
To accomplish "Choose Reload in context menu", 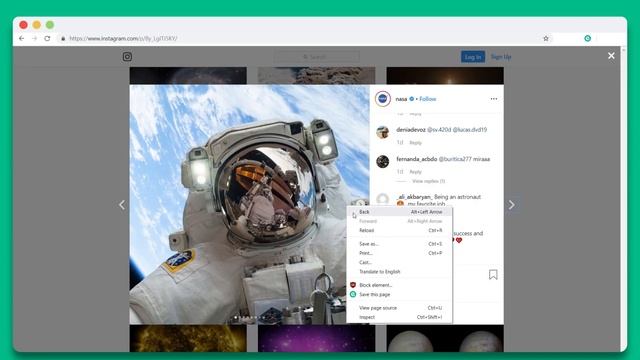I will [x=400, y=230].
